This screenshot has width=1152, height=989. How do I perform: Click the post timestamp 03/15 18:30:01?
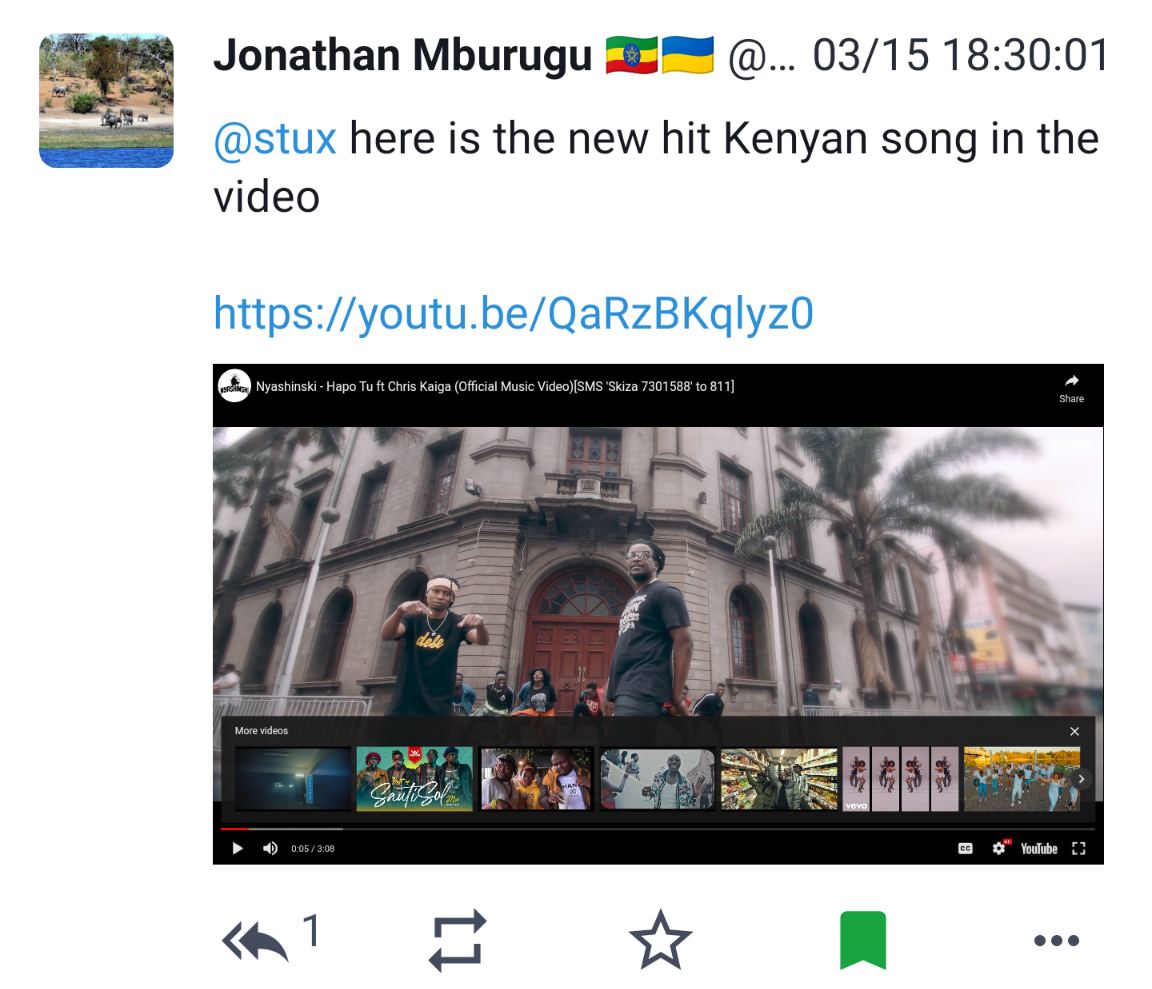click(960, 55)
